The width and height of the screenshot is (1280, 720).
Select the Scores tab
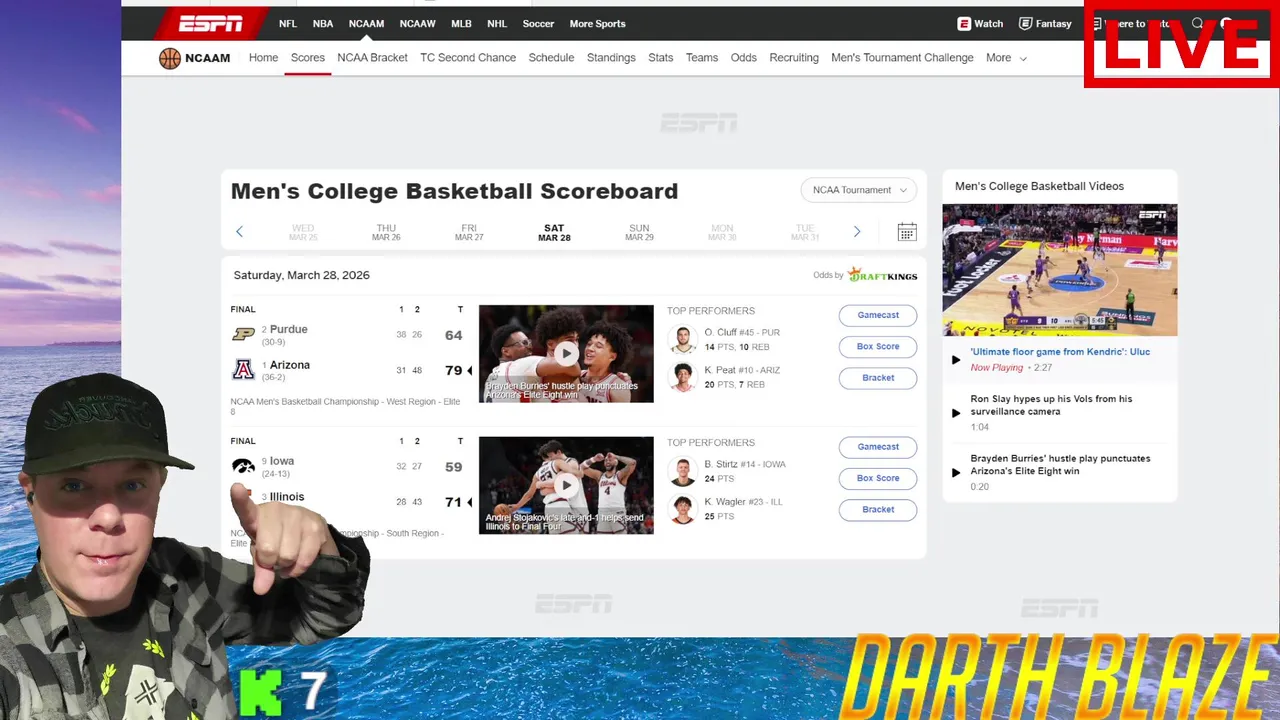308,58
